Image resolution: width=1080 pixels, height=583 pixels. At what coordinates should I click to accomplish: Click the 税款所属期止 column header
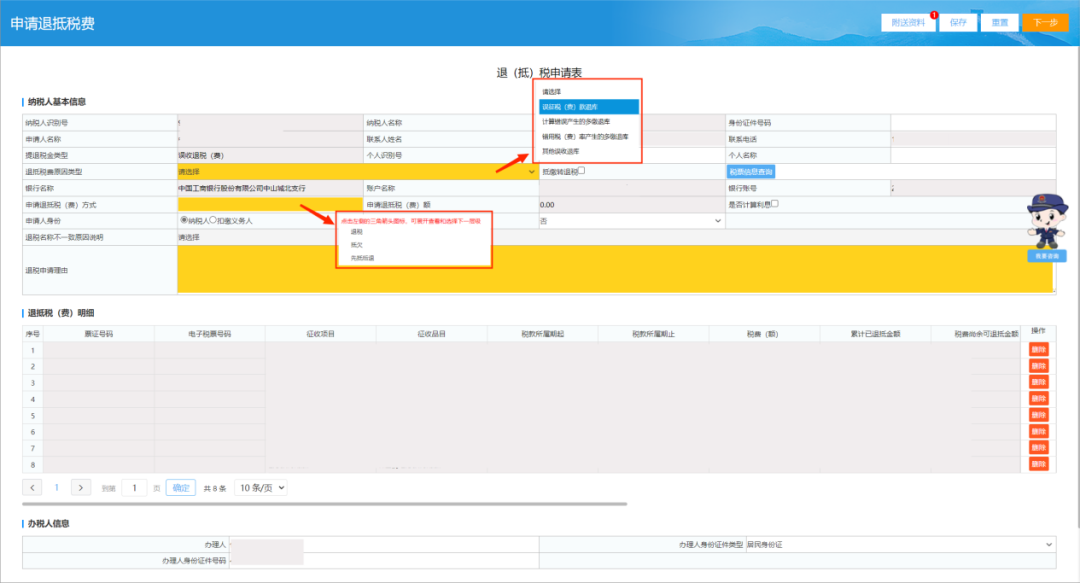pyautogui.click(x=653, y=334)
